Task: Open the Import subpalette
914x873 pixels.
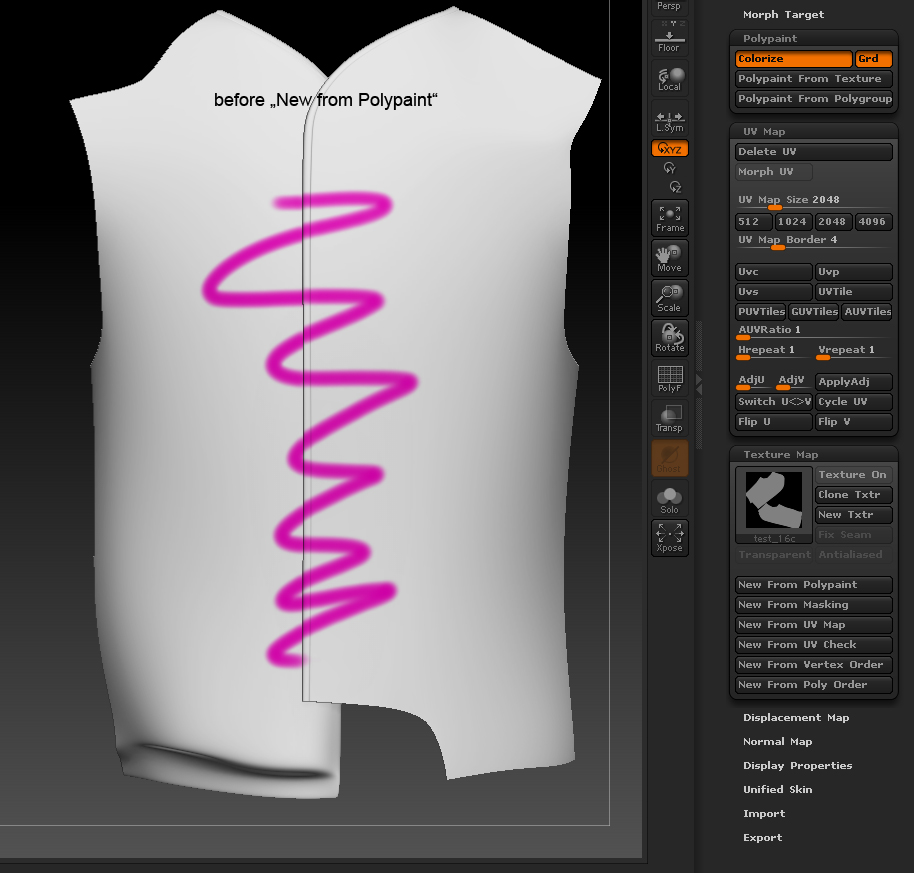Action: click(x=764, y=814)
